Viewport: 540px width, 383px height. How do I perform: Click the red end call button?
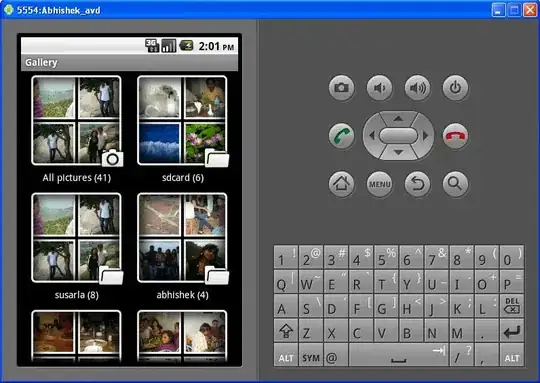(455, 136)
